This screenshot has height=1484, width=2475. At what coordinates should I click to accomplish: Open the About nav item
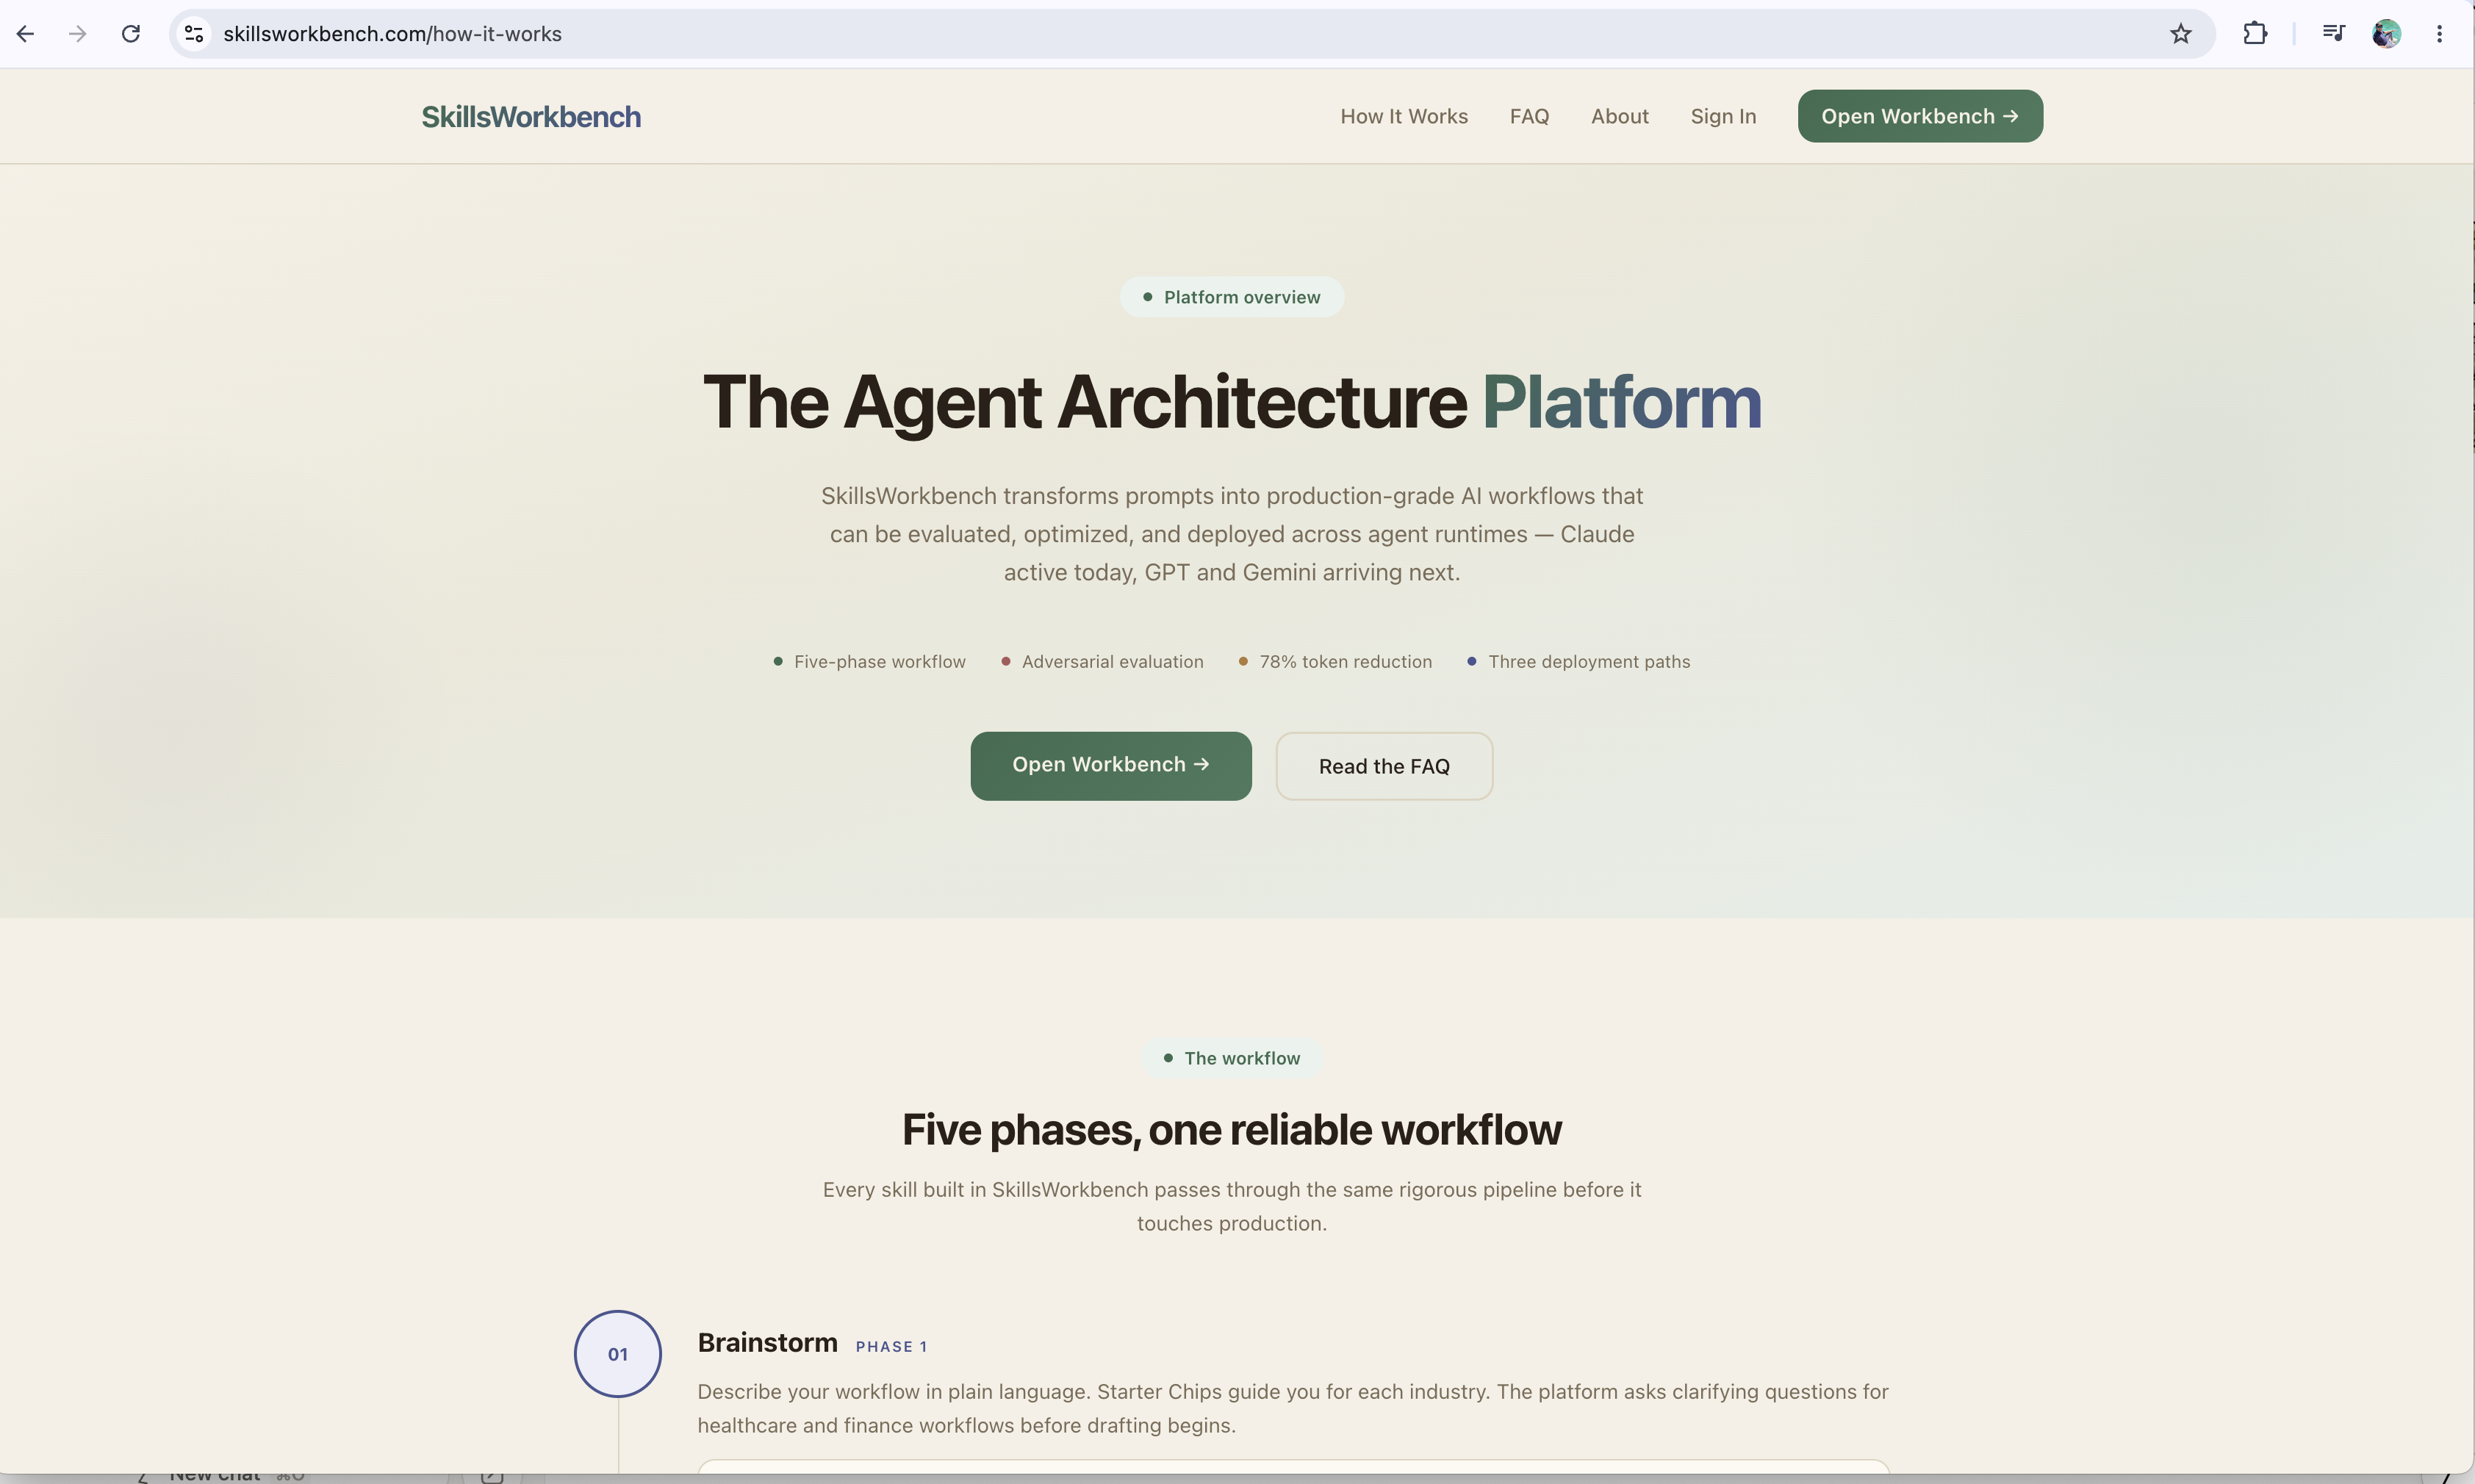[x=1619, y=116]
